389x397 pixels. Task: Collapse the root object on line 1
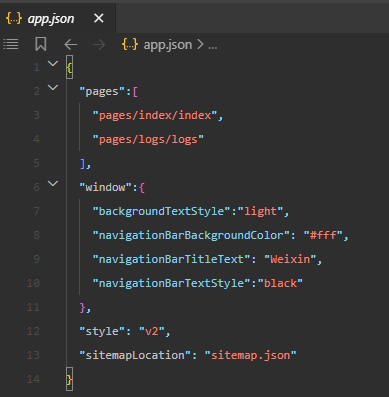click(53, 63)
